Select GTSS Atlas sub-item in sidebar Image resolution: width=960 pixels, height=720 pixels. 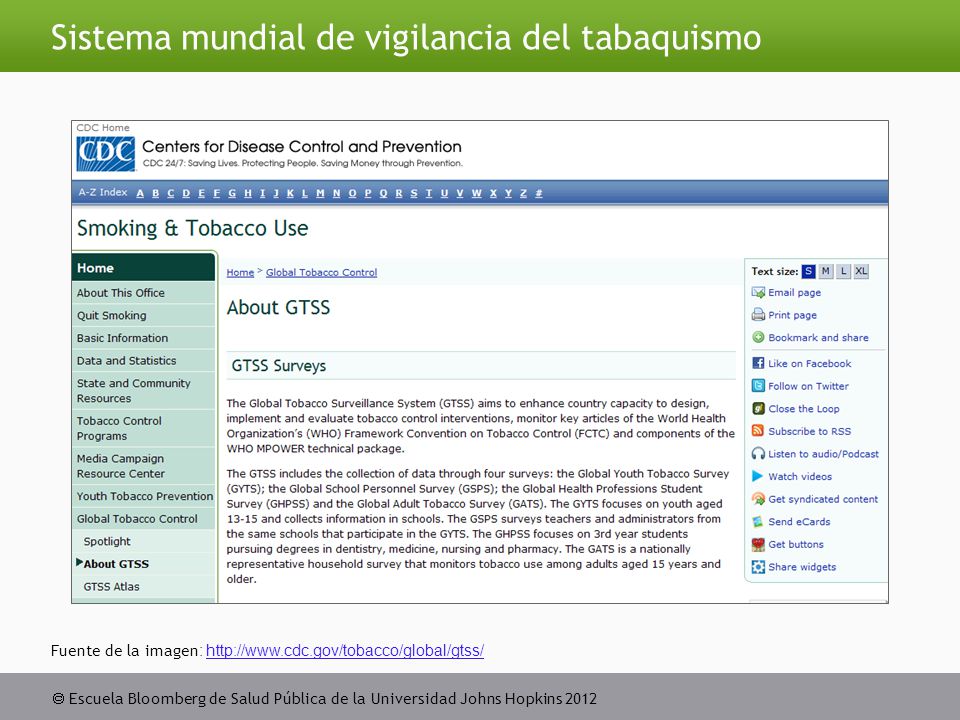pyautogui.click(x=143, y=587)
